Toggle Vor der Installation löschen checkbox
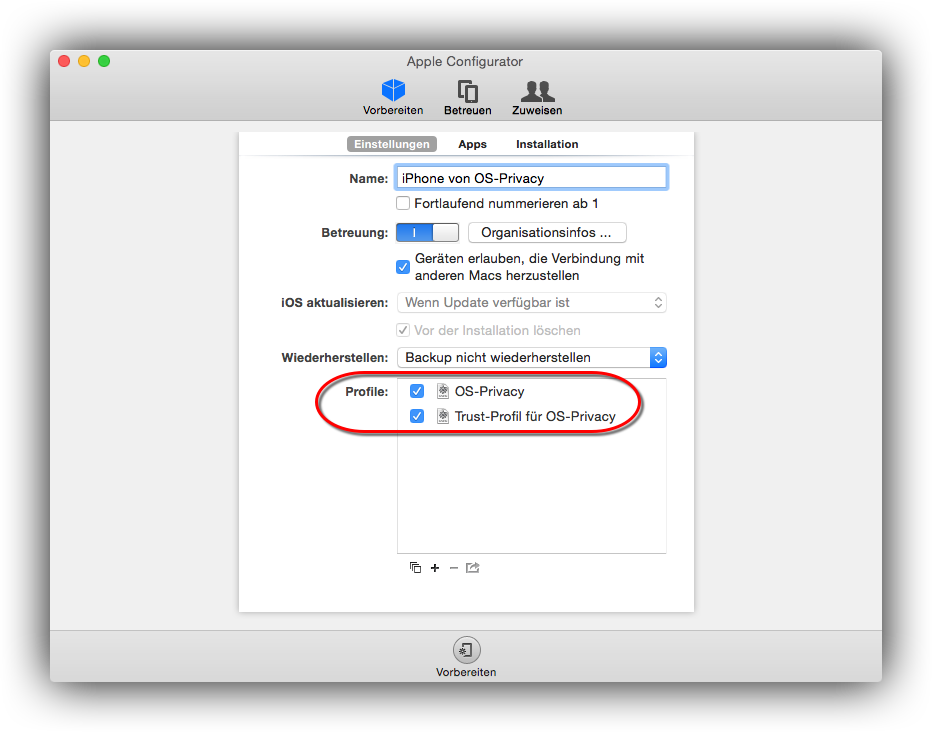This screenshot has height=732, width=932. pyautogui.click(x=403, y=330)
